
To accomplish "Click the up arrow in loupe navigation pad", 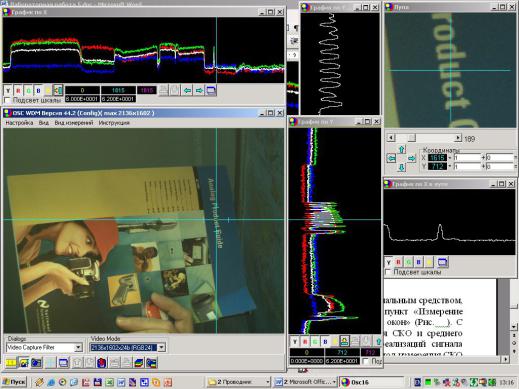I will [401, 149].
